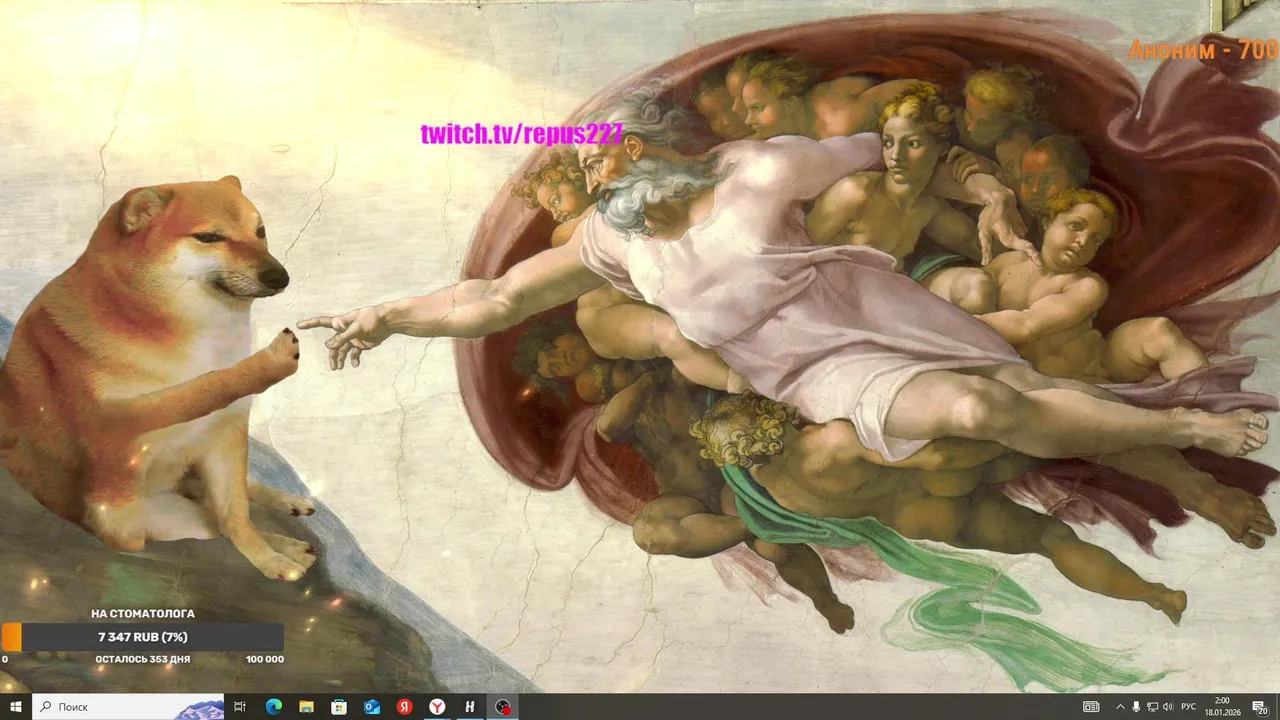The width and height of the screenshot is (1280, 720).
Task: Open the H app on the taskbar
Action: (470, 707)
